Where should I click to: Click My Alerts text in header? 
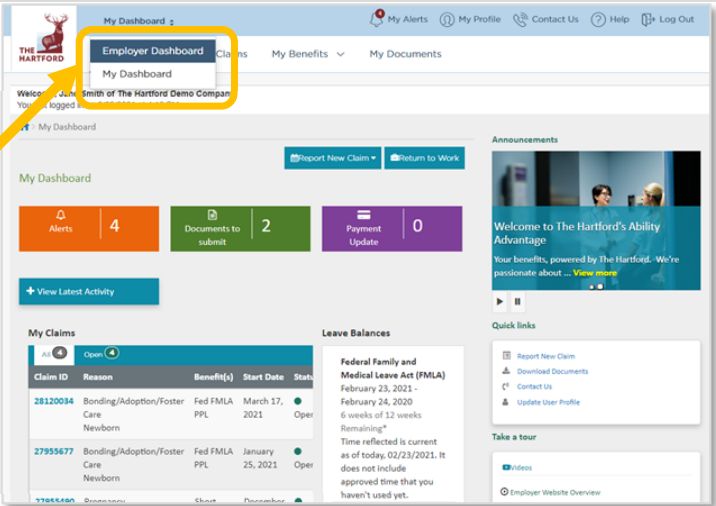click(407, 19)
